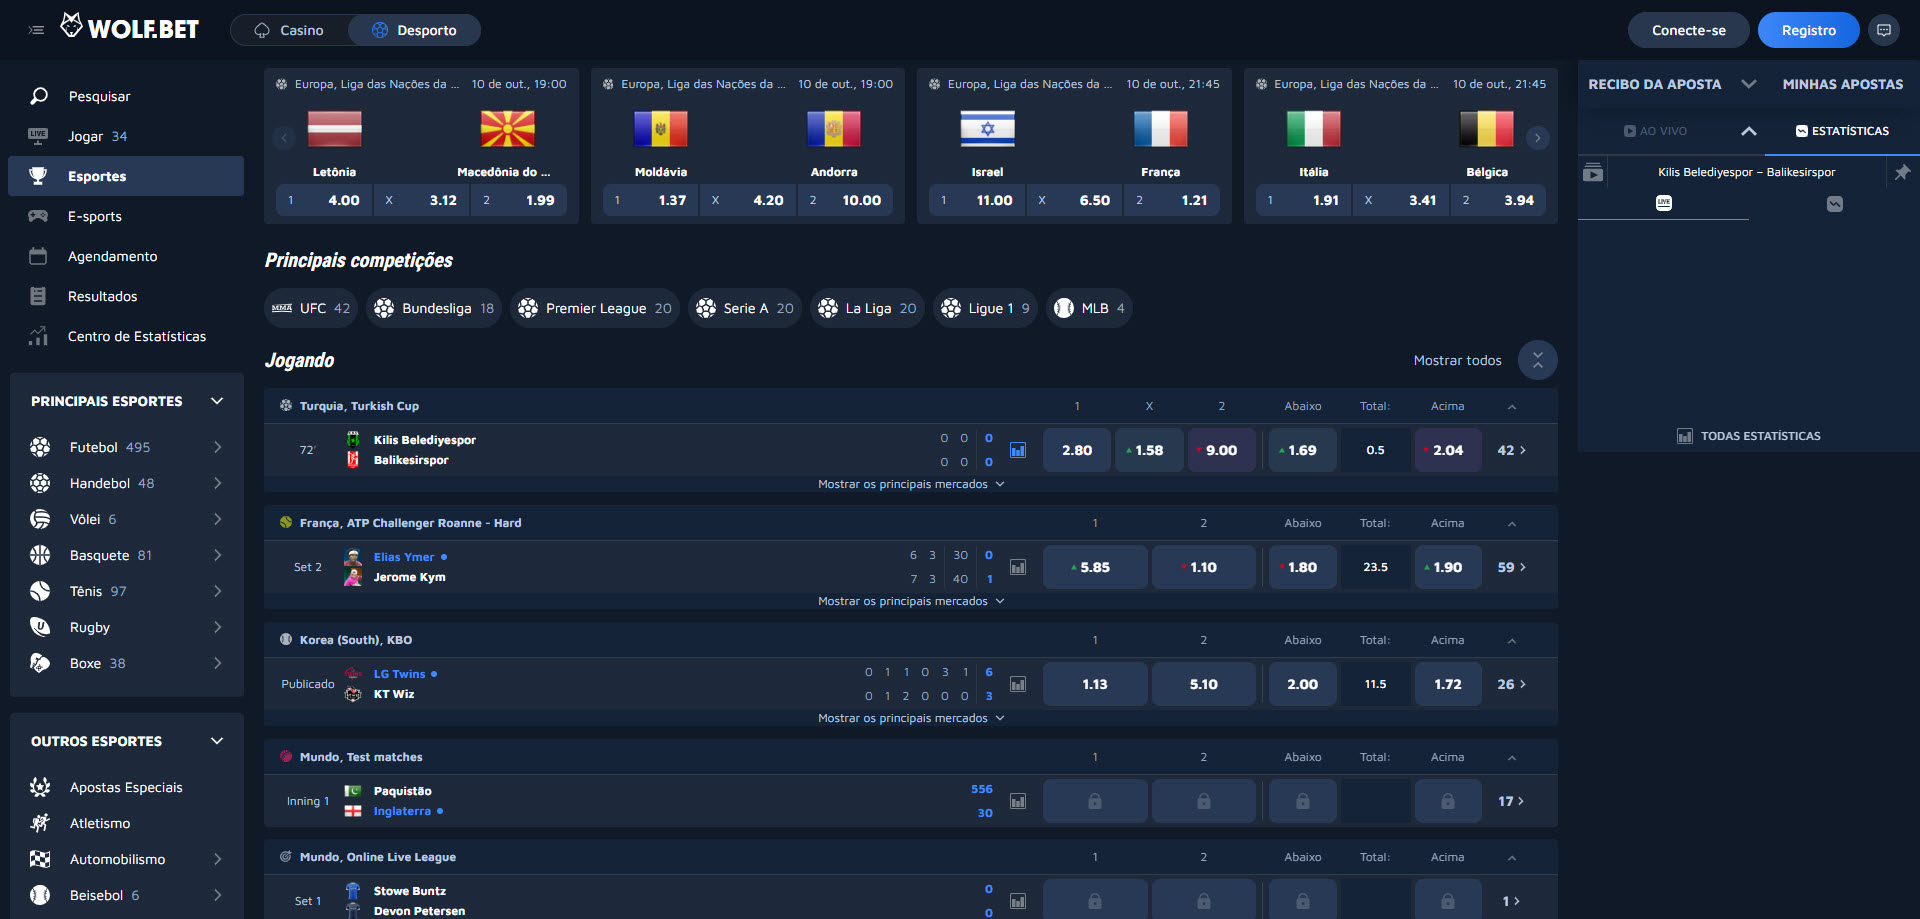Expand the Rugby sport list
The image size is (1920, 919).
[x=217, y=627]
